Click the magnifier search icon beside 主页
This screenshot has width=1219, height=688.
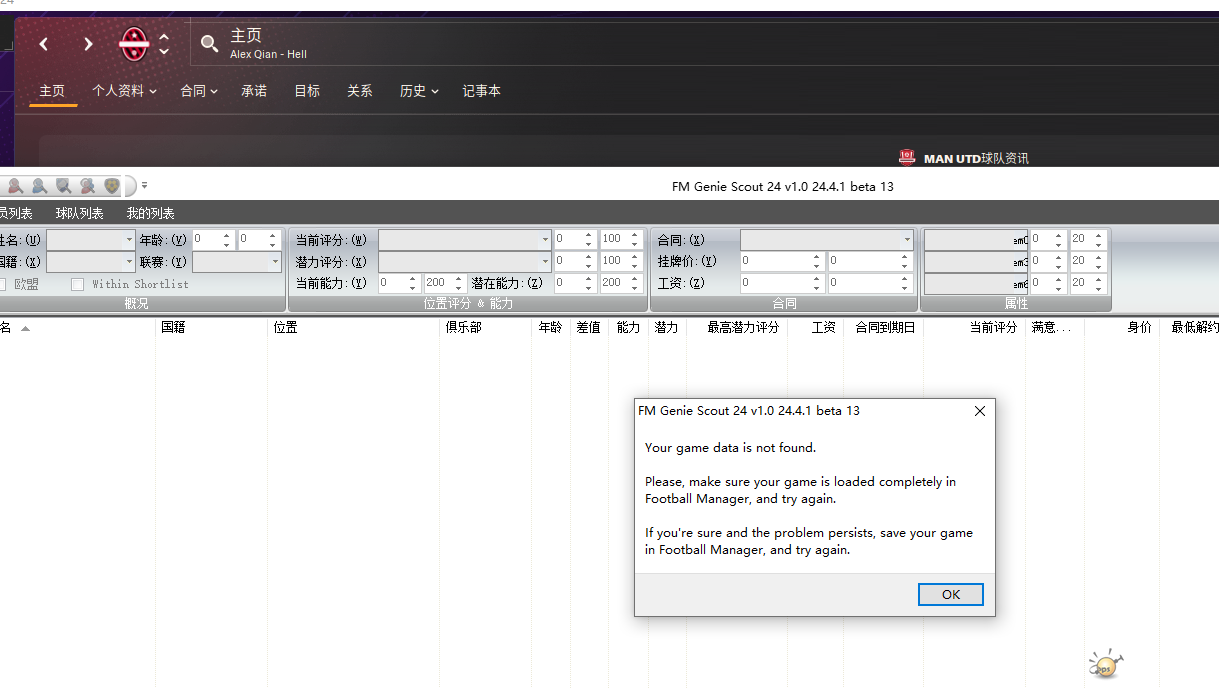click(x=209, y=43)
